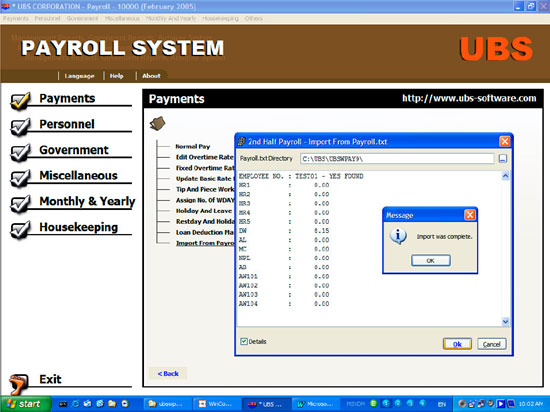This screenshot has height=412, width=550.
Task: Open the Personnel menu in the menu bar
Action: (x=48, y=18)
